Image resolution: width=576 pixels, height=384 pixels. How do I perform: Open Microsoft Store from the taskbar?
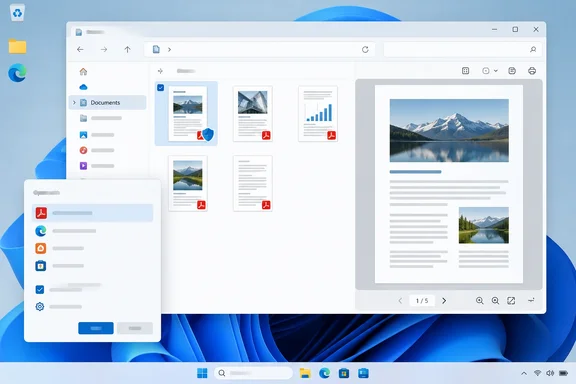[344, 373]
